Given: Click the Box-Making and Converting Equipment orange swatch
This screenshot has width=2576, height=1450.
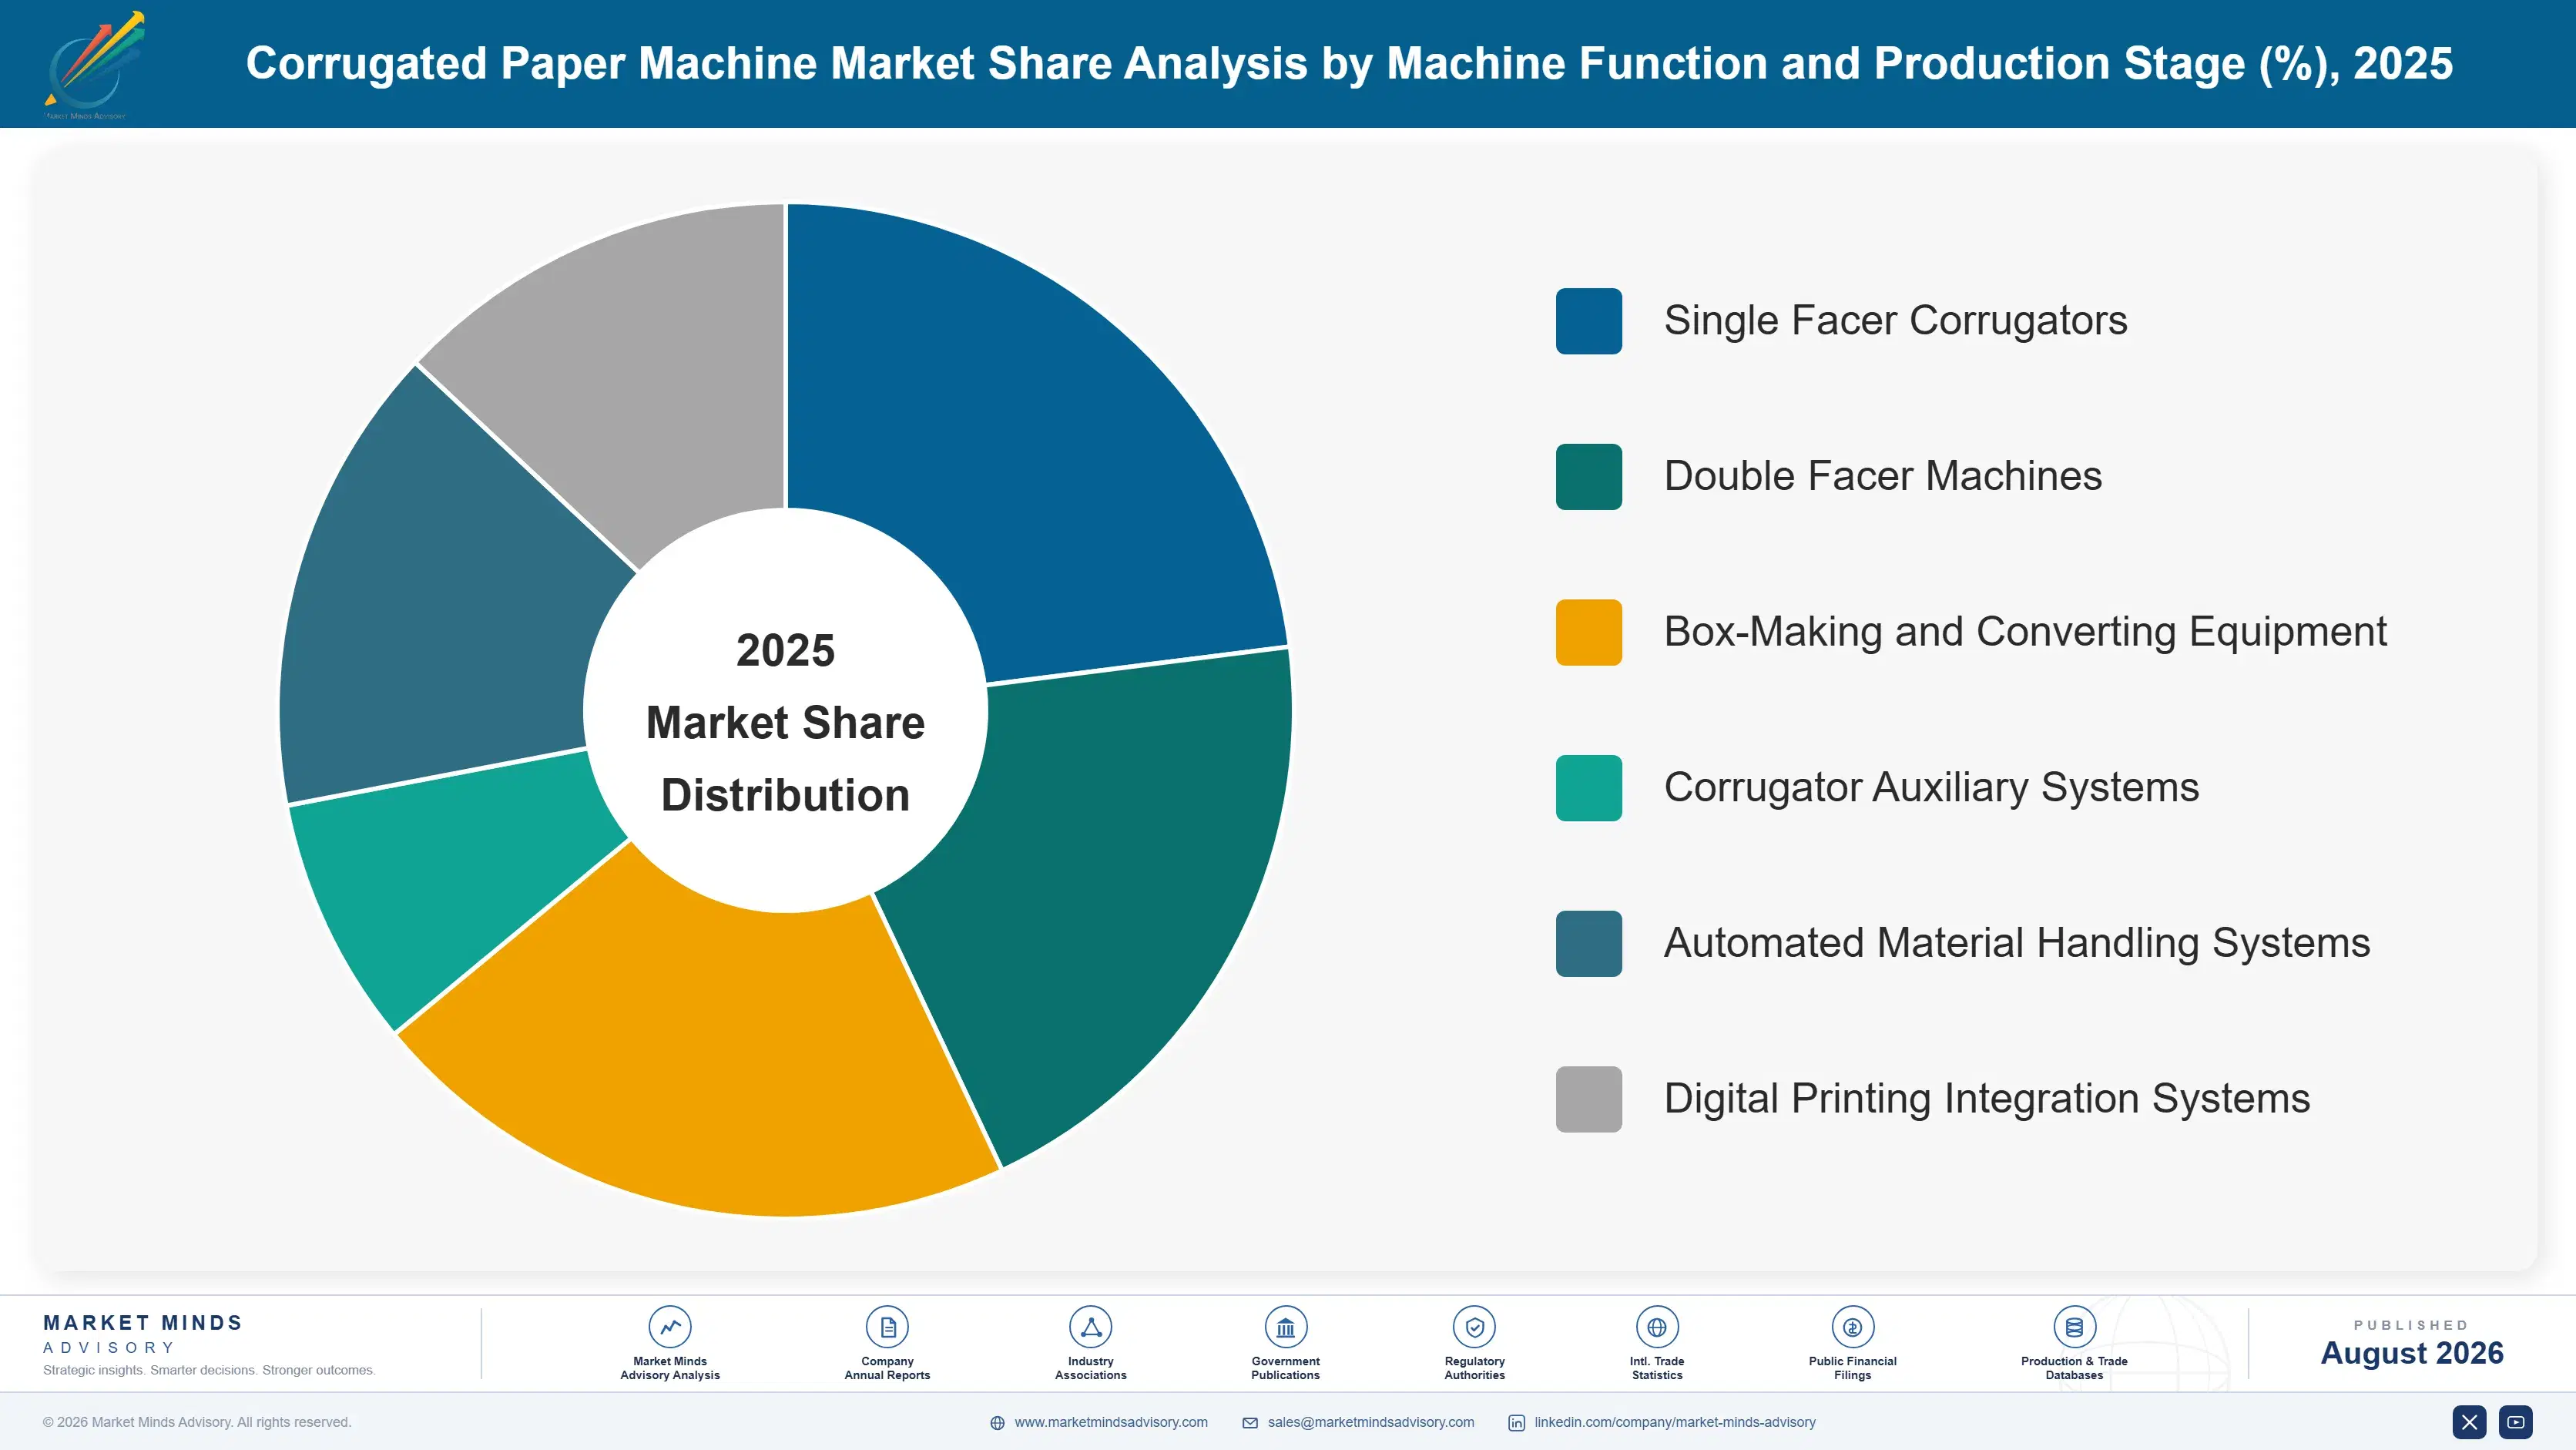Looking at the screenshot, I should [1589, 632].
